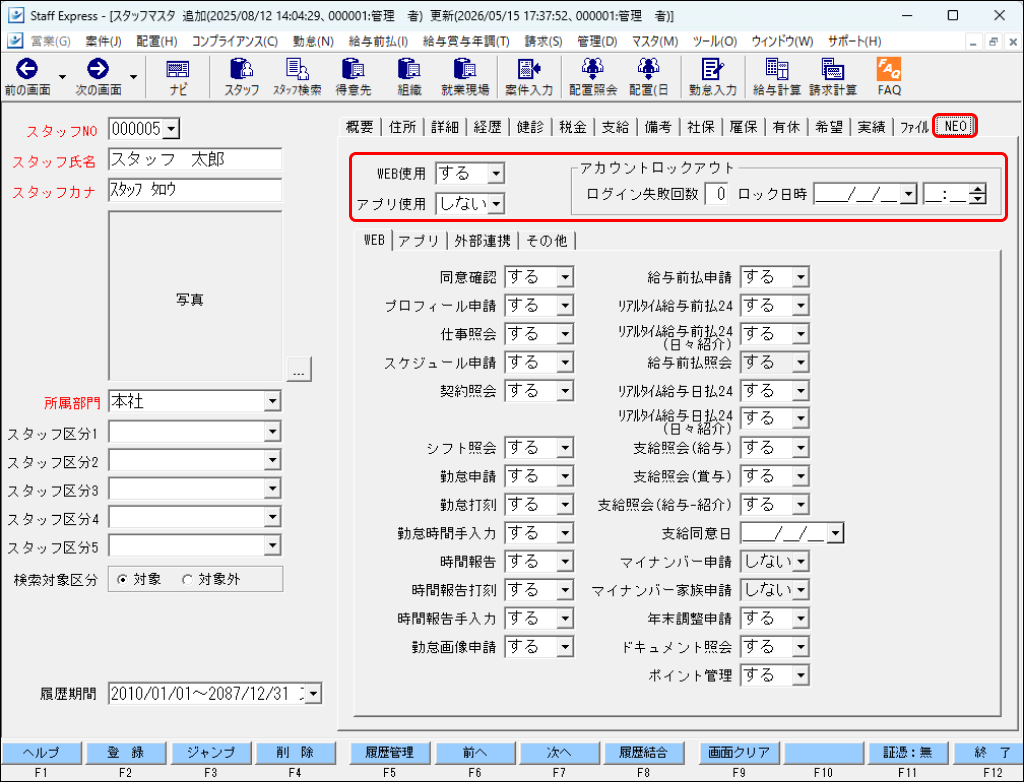The width and height of the screenshot is (1024, 782).
Task: Switch to the アプリ sub-tab
Action: click(x=419, y=241)
